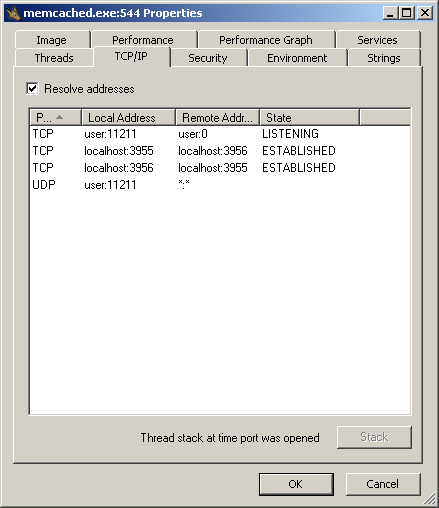Image resolution: width=439 pixels, height=508 pixels.
Task: Open the Performance tab
Action: tap(143, 40)
